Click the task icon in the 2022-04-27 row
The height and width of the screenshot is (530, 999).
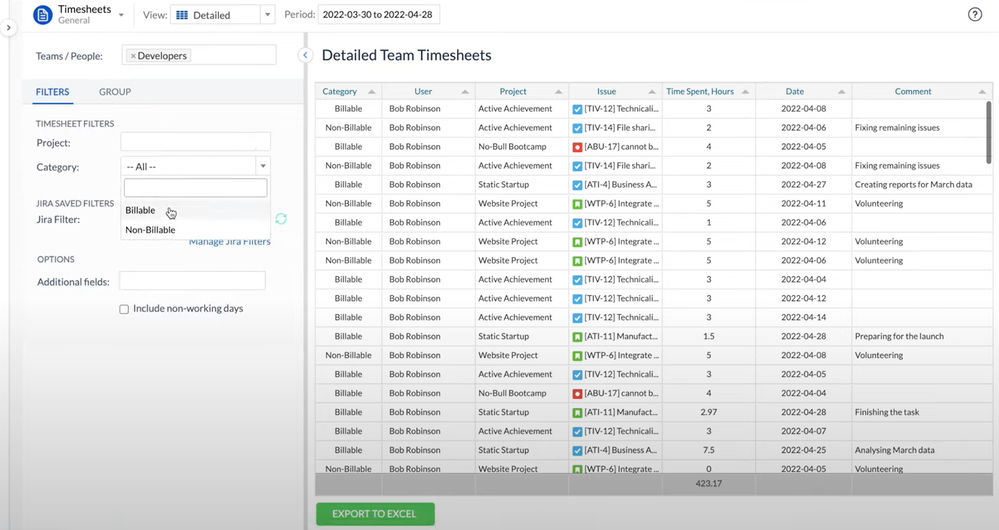point(577,185)
